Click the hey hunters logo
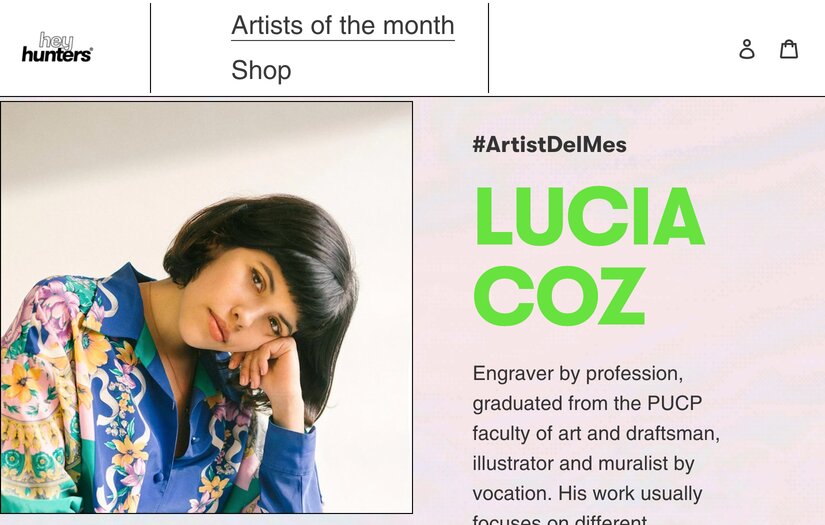This screenshot has width=825, height=525. point(57,48)
